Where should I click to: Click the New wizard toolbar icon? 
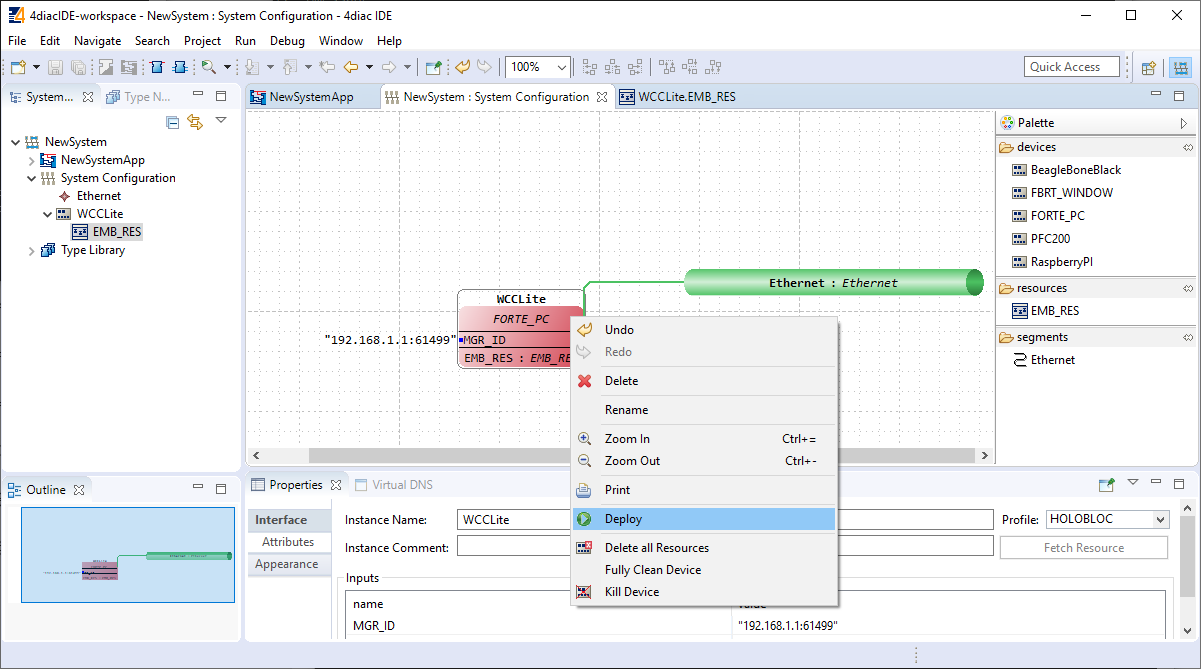click(x=18, y=67)
